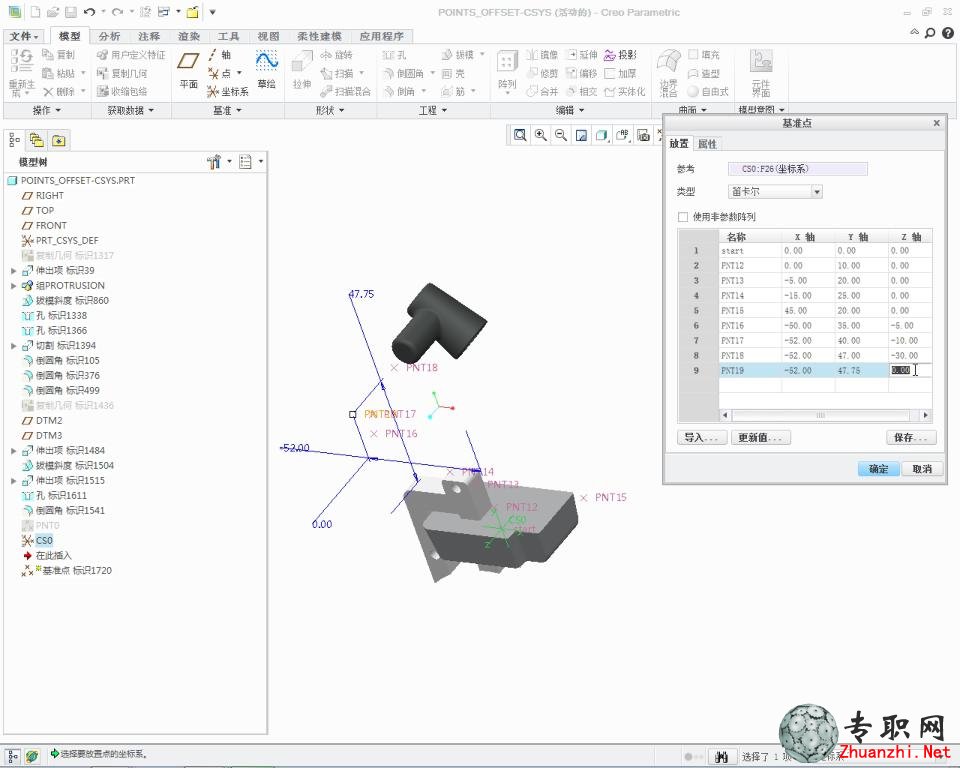The image size is (960, 768).
Task: Click the help question mark icon
Action: coord(947,33)
